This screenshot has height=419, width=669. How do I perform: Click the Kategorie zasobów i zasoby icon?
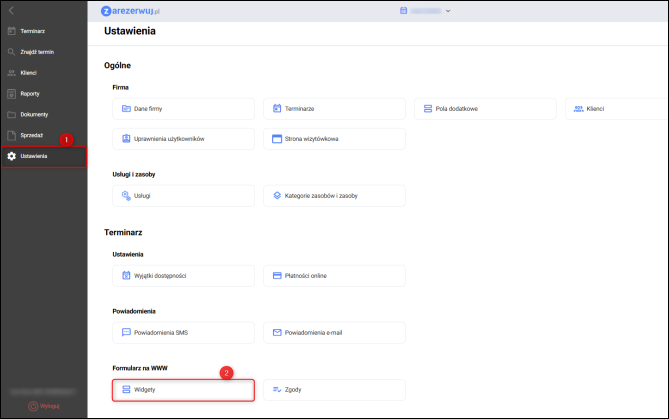pyautogui.click(x=277, y=195)
